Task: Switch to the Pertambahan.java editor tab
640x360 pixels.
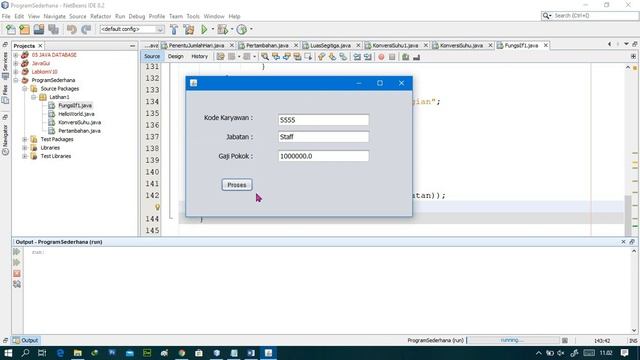Action: click(267, 45)
